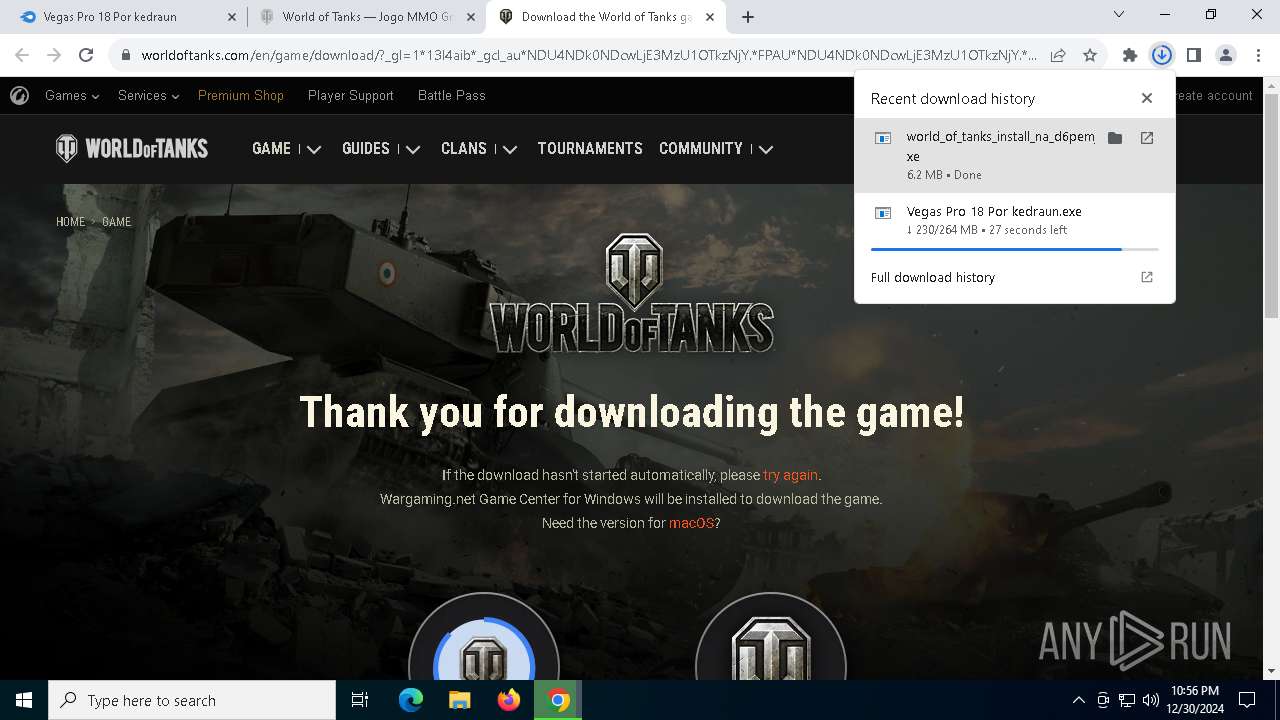Expand the Services dropdown menu

click(148, 96)
